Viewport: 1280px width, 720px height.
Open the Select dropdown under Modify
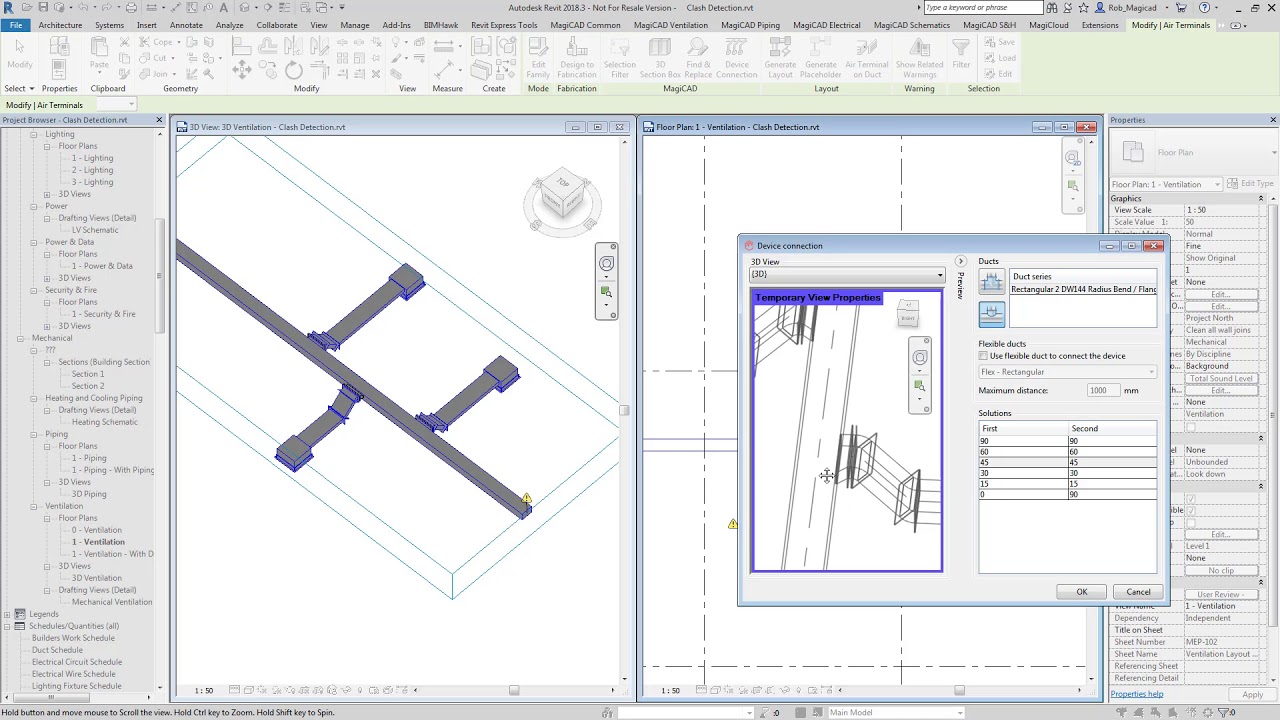point(20,88)
